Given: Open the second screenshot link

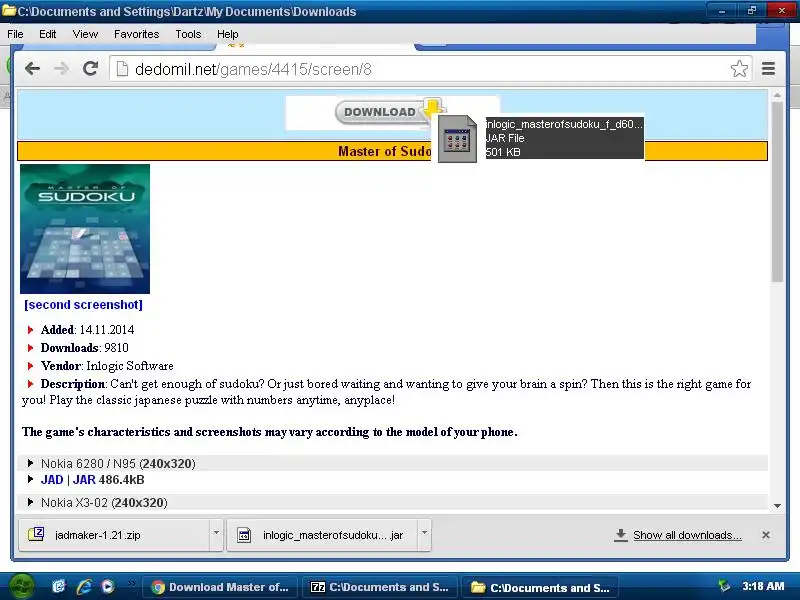Looking at the screenshot, I should click(83, 305).
